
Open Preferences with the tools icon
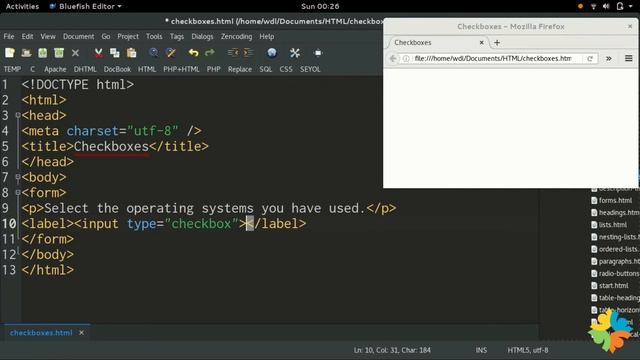(295, 53)
